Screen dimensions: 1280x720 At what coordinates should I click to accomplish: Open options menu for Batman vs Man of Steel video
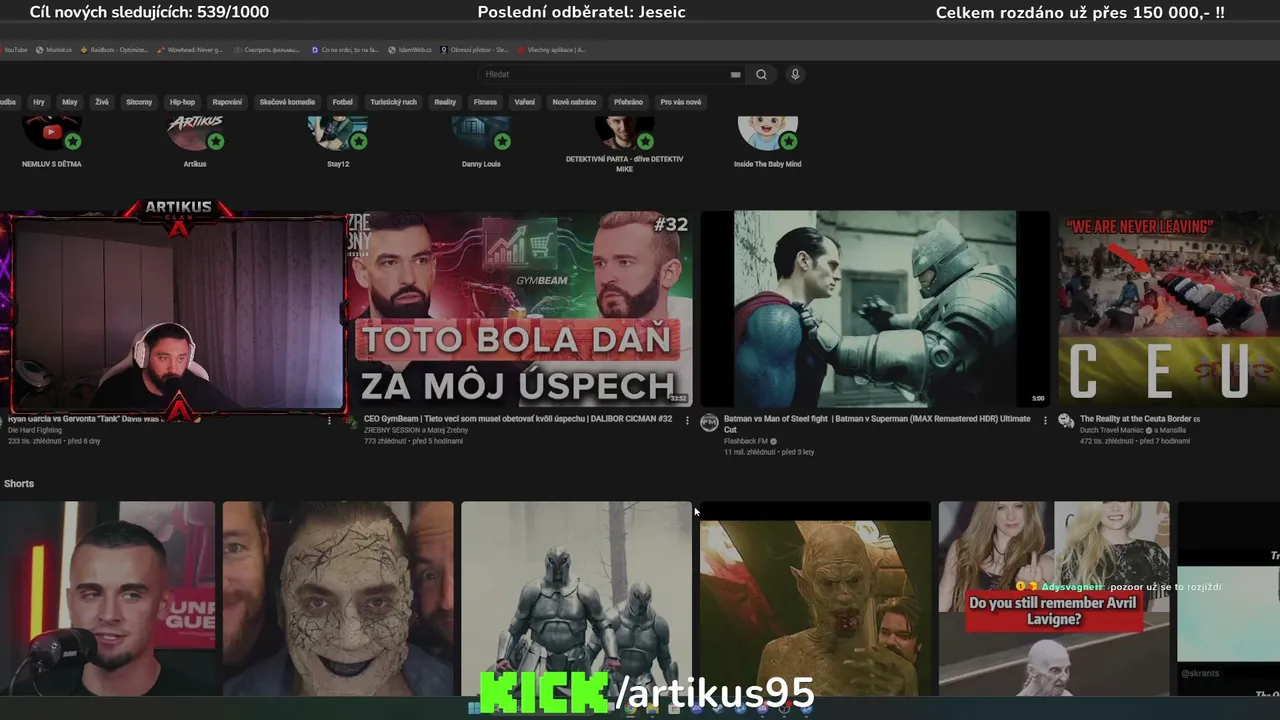(1045, 421)
